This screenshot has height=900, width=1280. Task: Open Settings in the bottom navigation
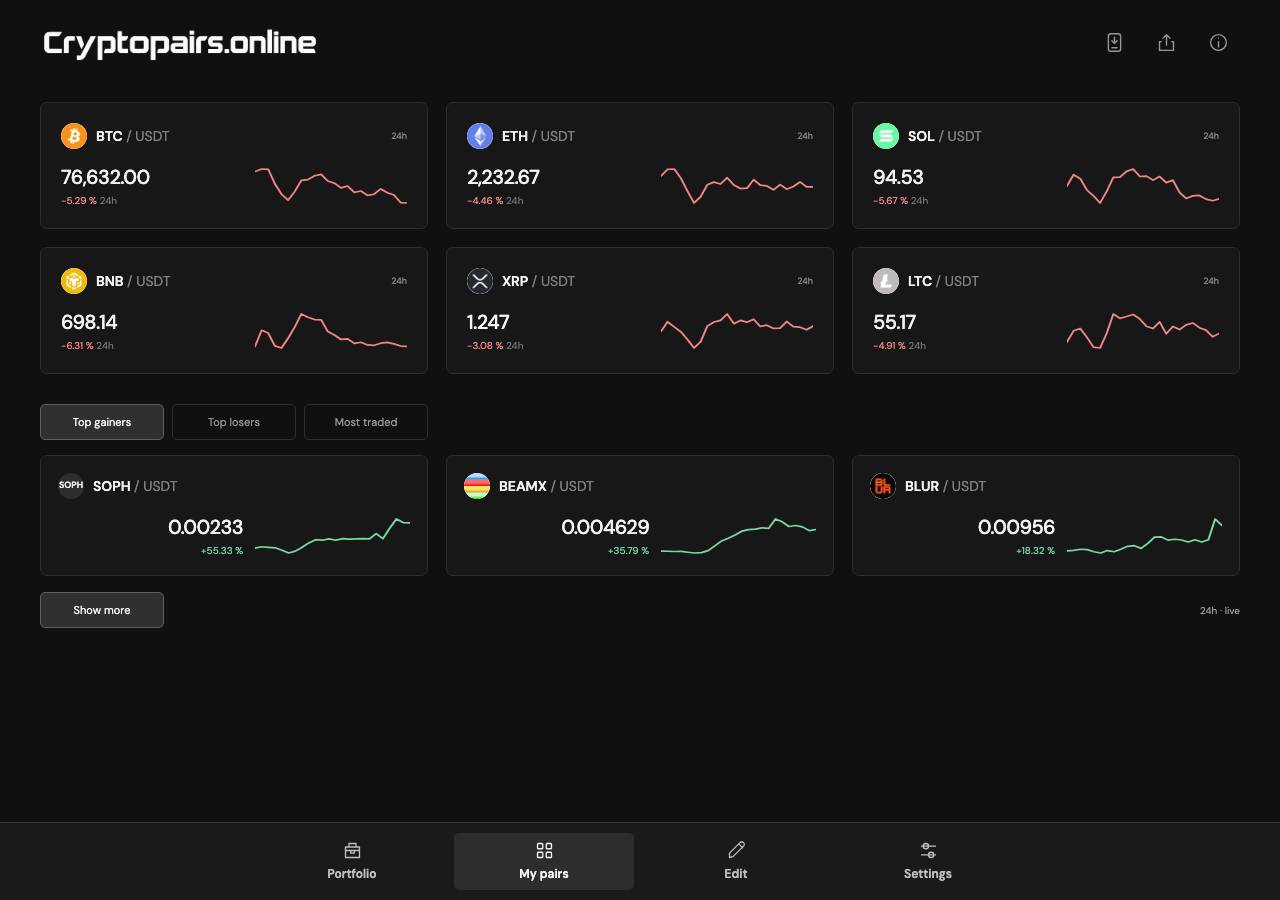tap(928, 861)
